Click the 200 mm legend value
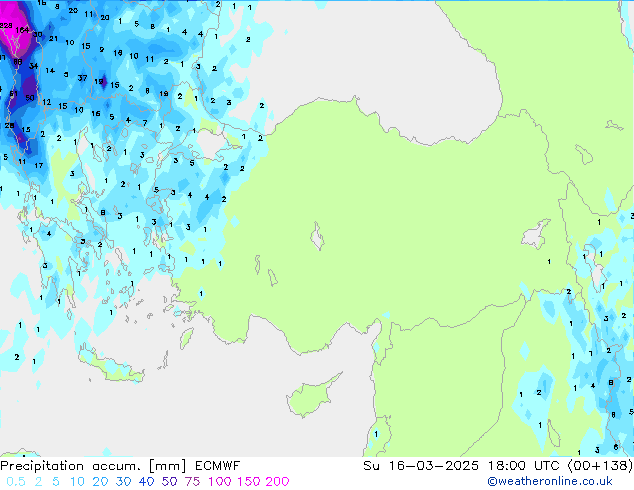 point(277,482)
